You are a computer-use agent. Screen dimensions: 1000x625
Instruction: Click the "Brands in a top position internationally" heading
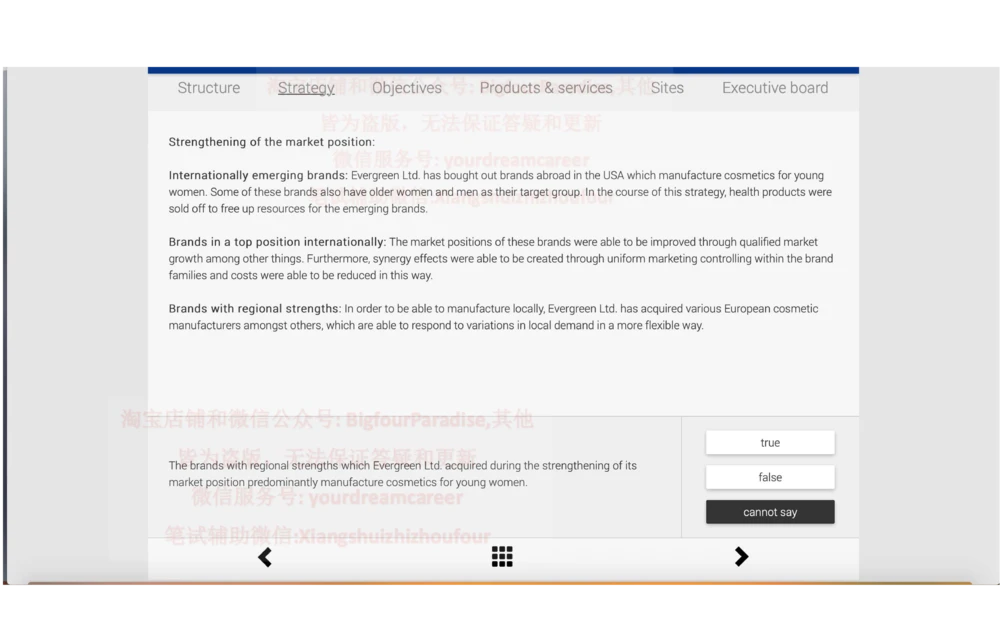[276, 242]
